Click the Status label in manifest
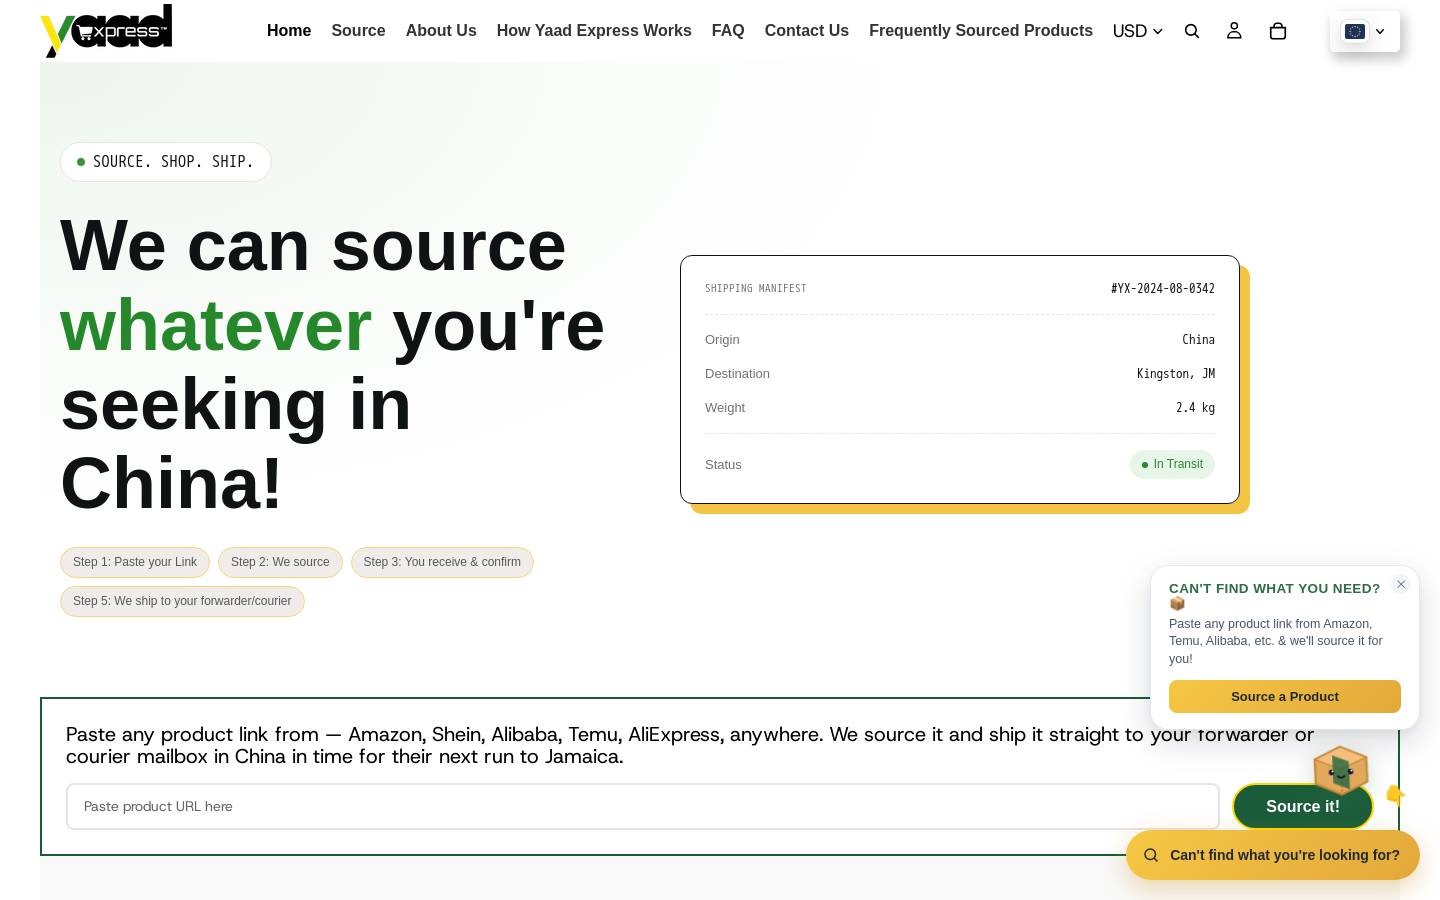This screenshot has width=1440, height=900. [723, 465]
